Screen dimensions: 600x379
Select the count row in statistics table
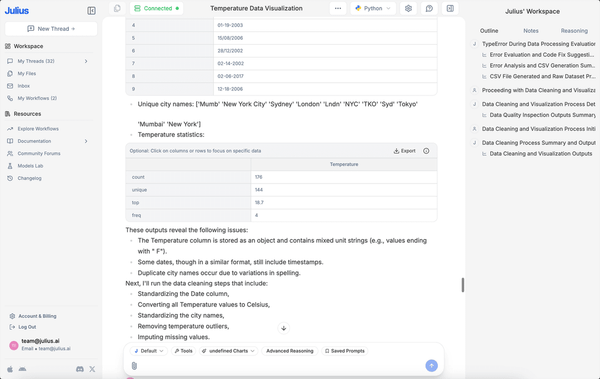281,177
